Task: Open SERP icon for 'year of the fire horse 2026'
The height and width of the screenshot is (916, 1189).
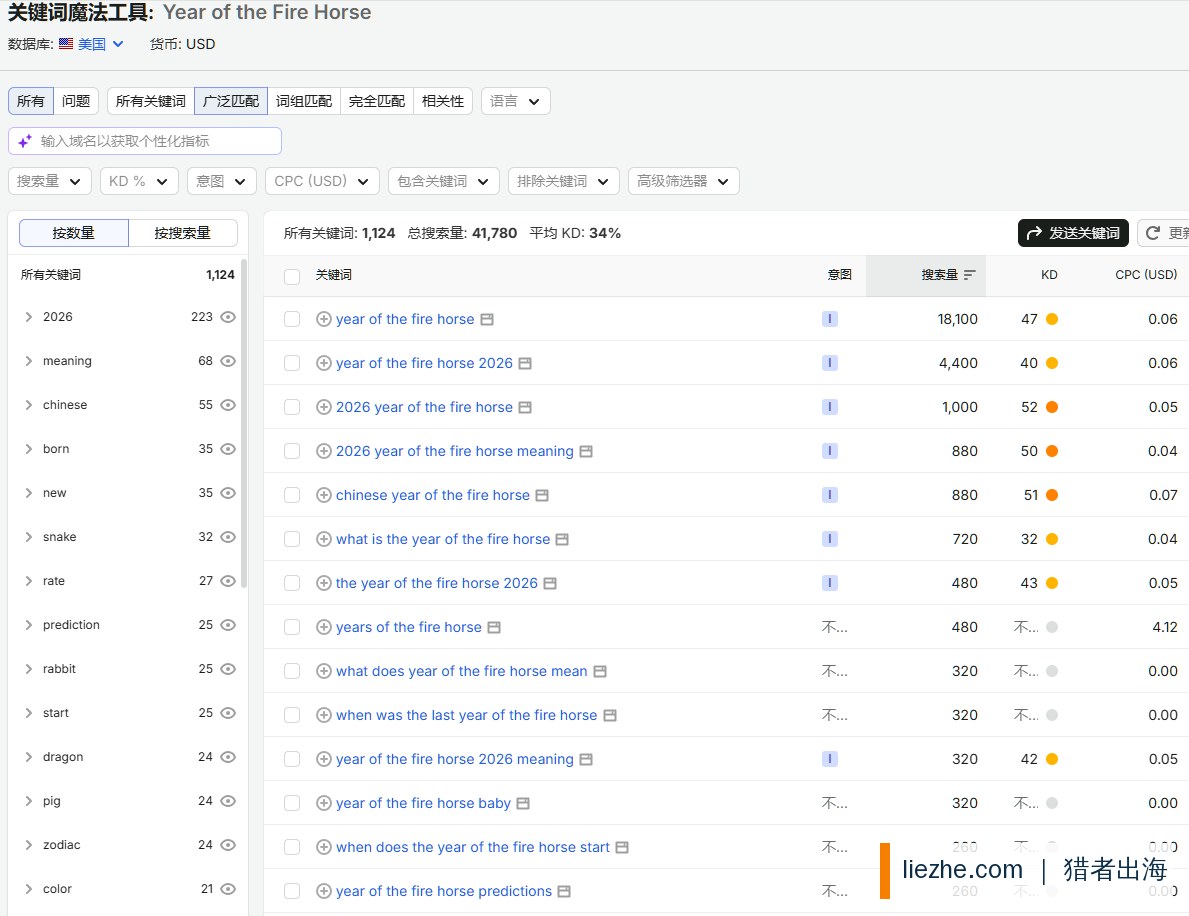Action: (525, 364)
